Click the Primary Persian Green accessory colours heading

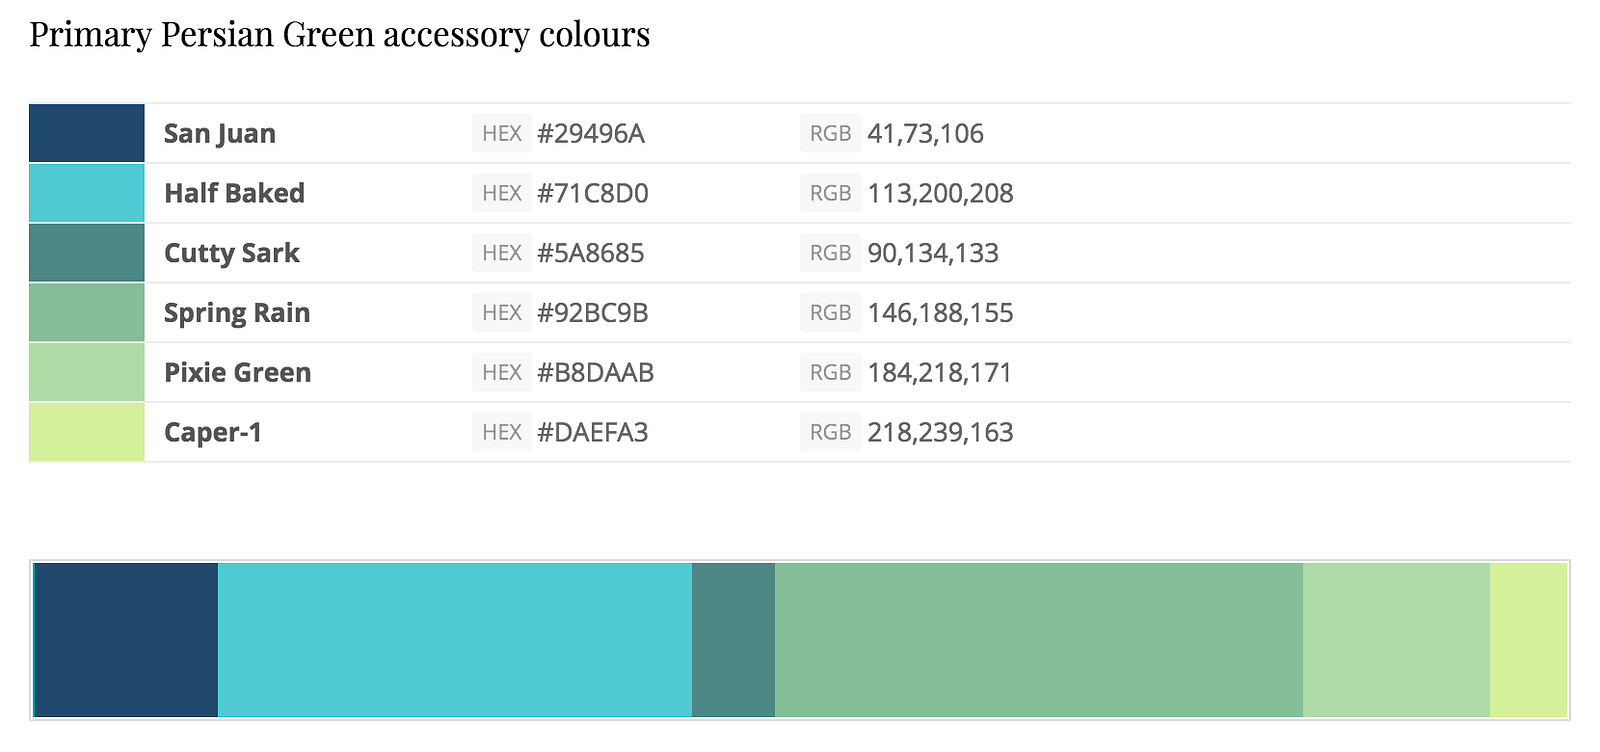pyautogui.click(x=340, y=34)
